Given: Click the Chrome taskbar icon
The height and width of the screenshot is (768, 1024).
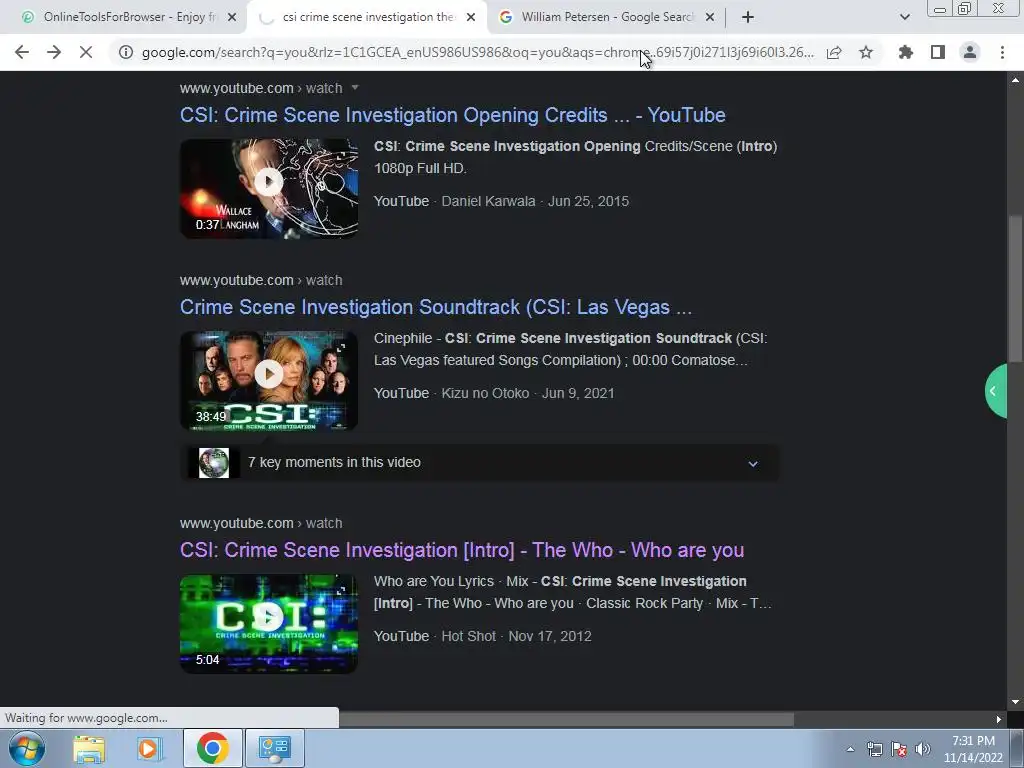Looking at the screenshot, I should pyautogui.click(x=212, y=748).
